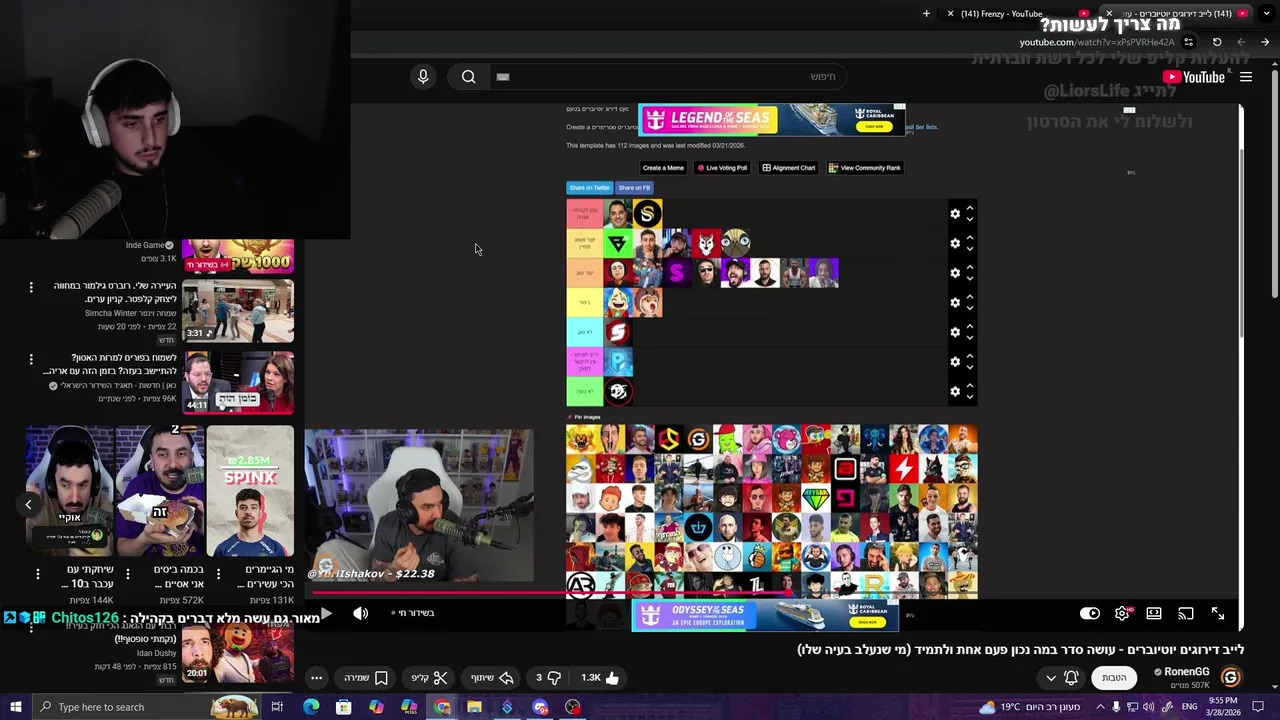Jump to live via the בשידור חי indicator
The height and width of the screenshot is (720, 1280).
point(413,613)
